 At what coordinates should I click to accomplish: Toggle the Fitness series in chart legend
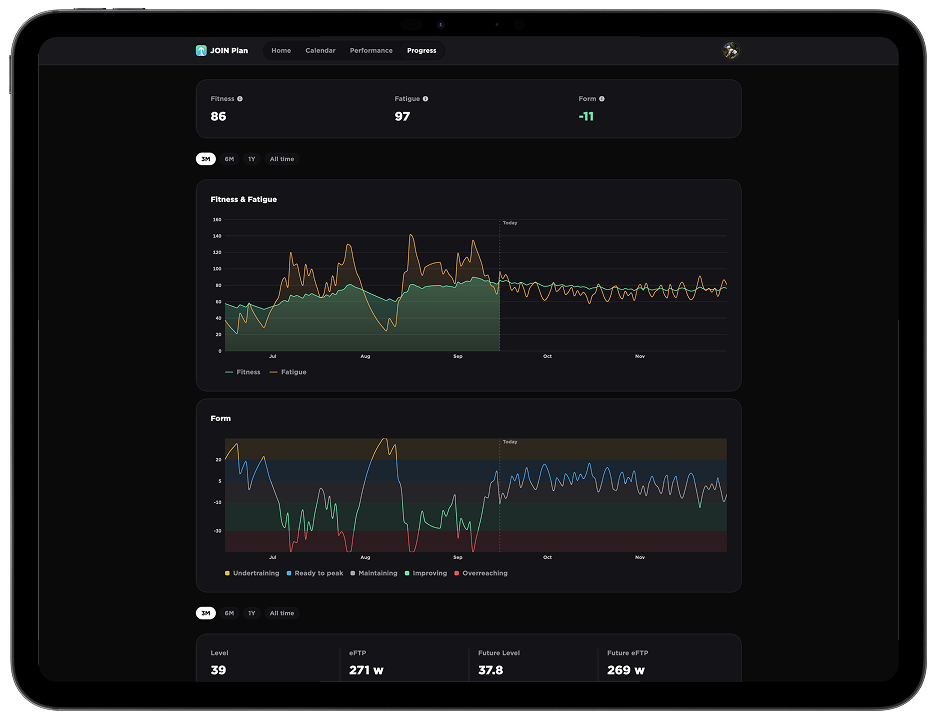tap(243, 372)
